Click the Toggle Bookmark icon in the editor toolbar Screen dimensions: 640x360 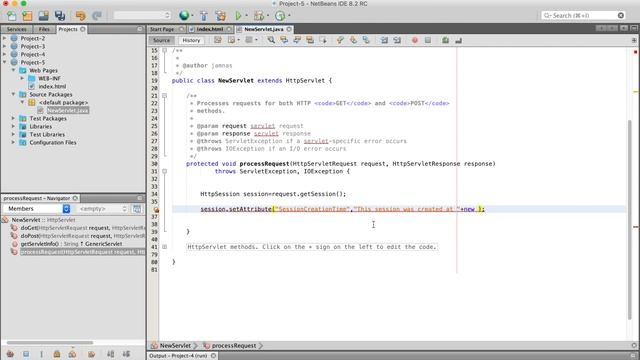[x=366, y=40]
